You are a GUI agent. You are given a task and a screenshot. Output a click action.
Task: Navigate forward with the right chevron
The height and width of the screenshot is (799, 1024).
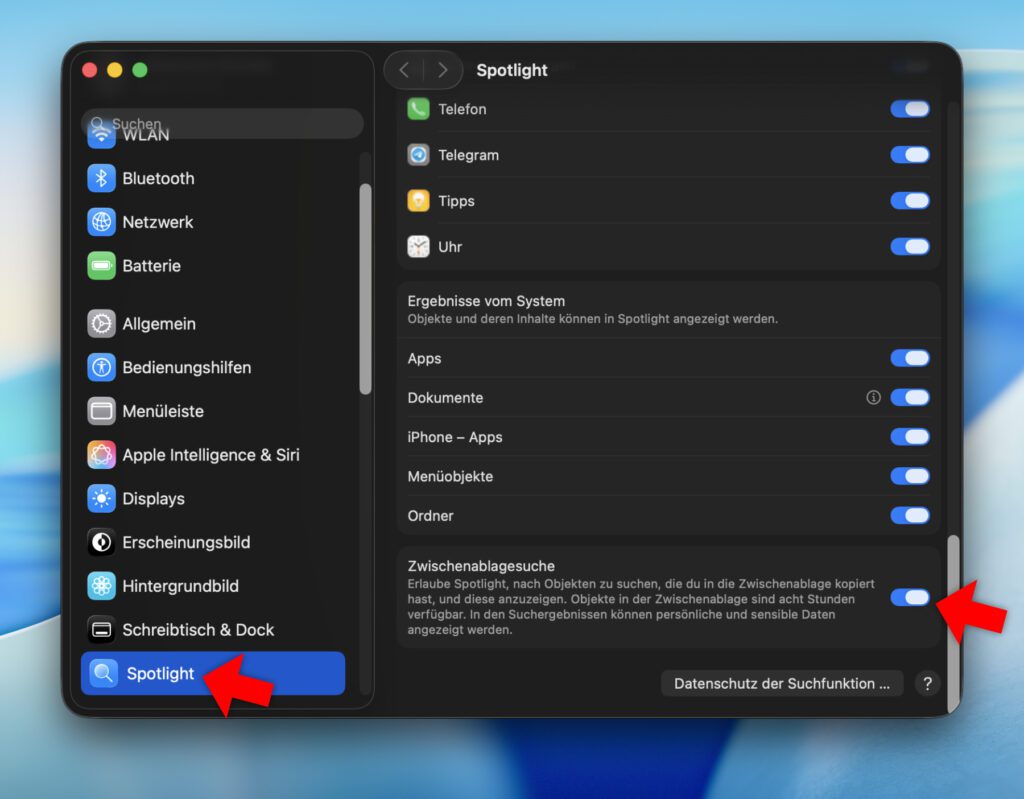442,70
